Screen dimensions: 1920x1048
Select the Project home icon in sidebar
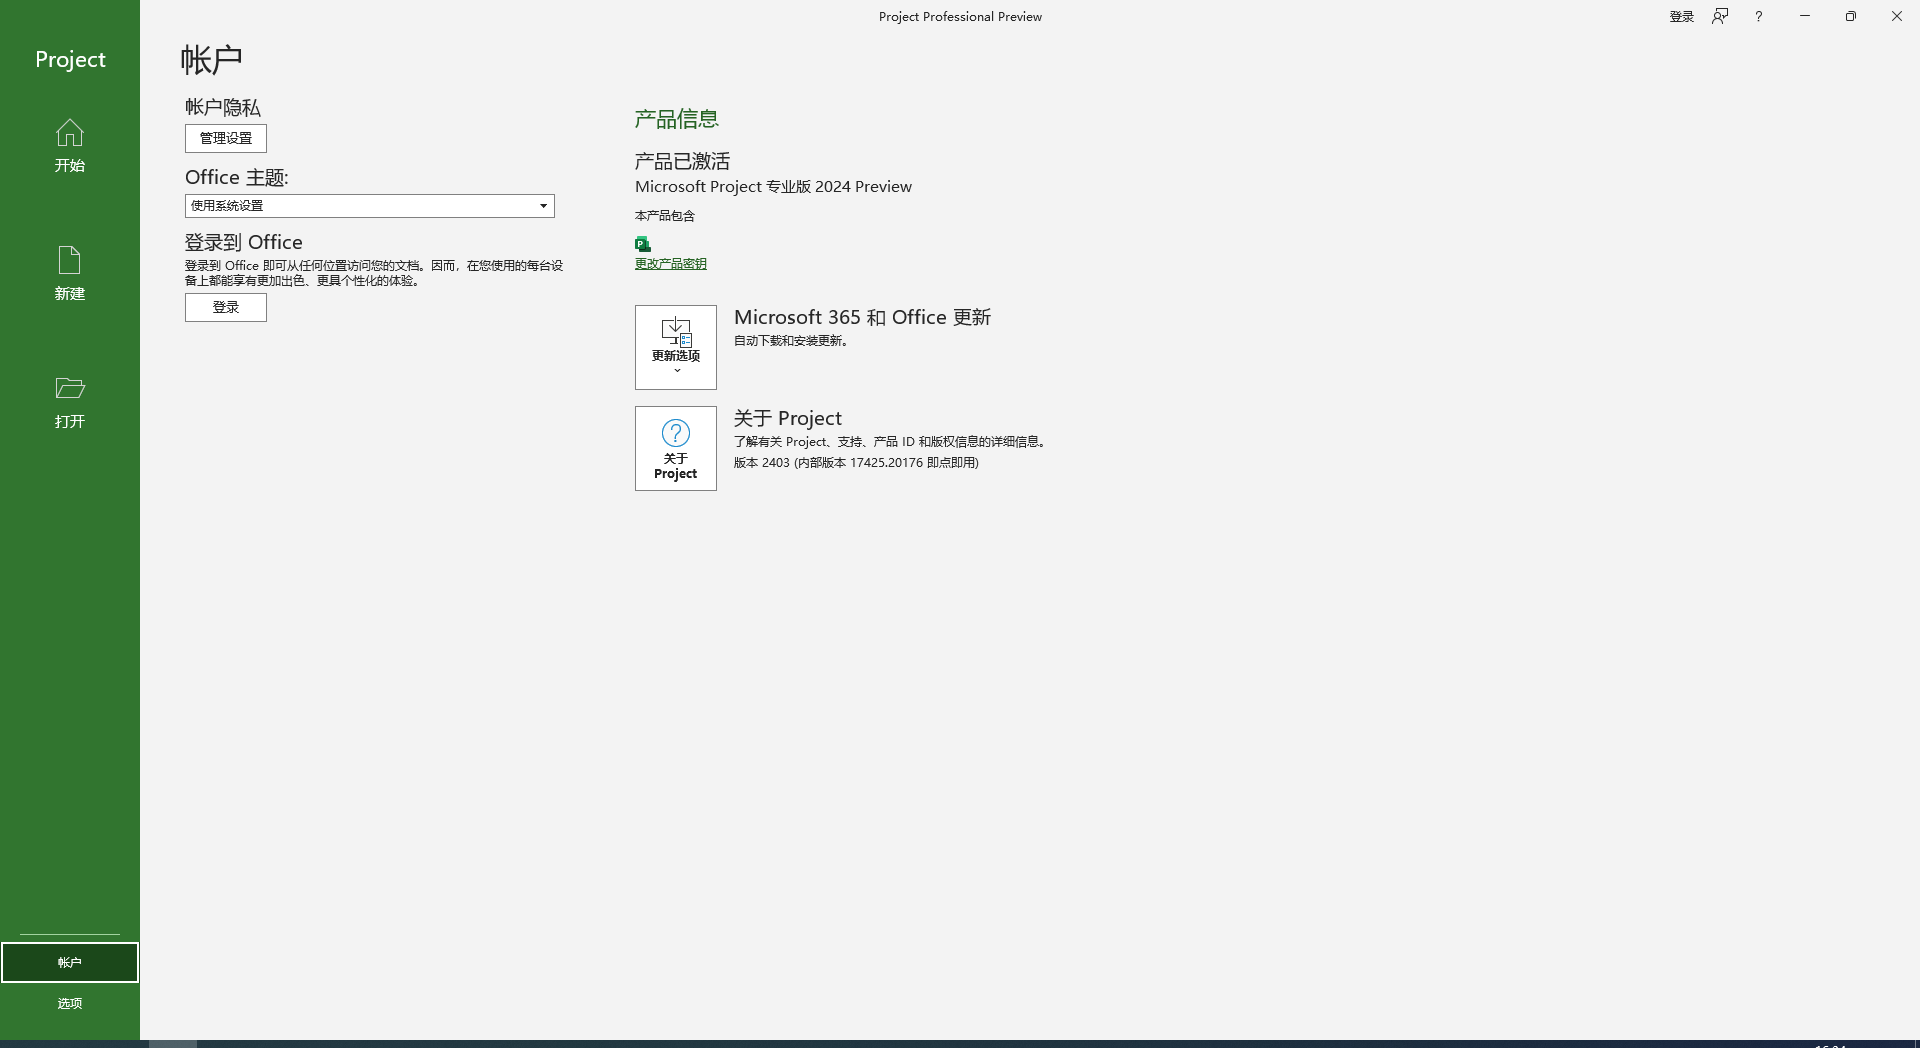coord(69,146)
